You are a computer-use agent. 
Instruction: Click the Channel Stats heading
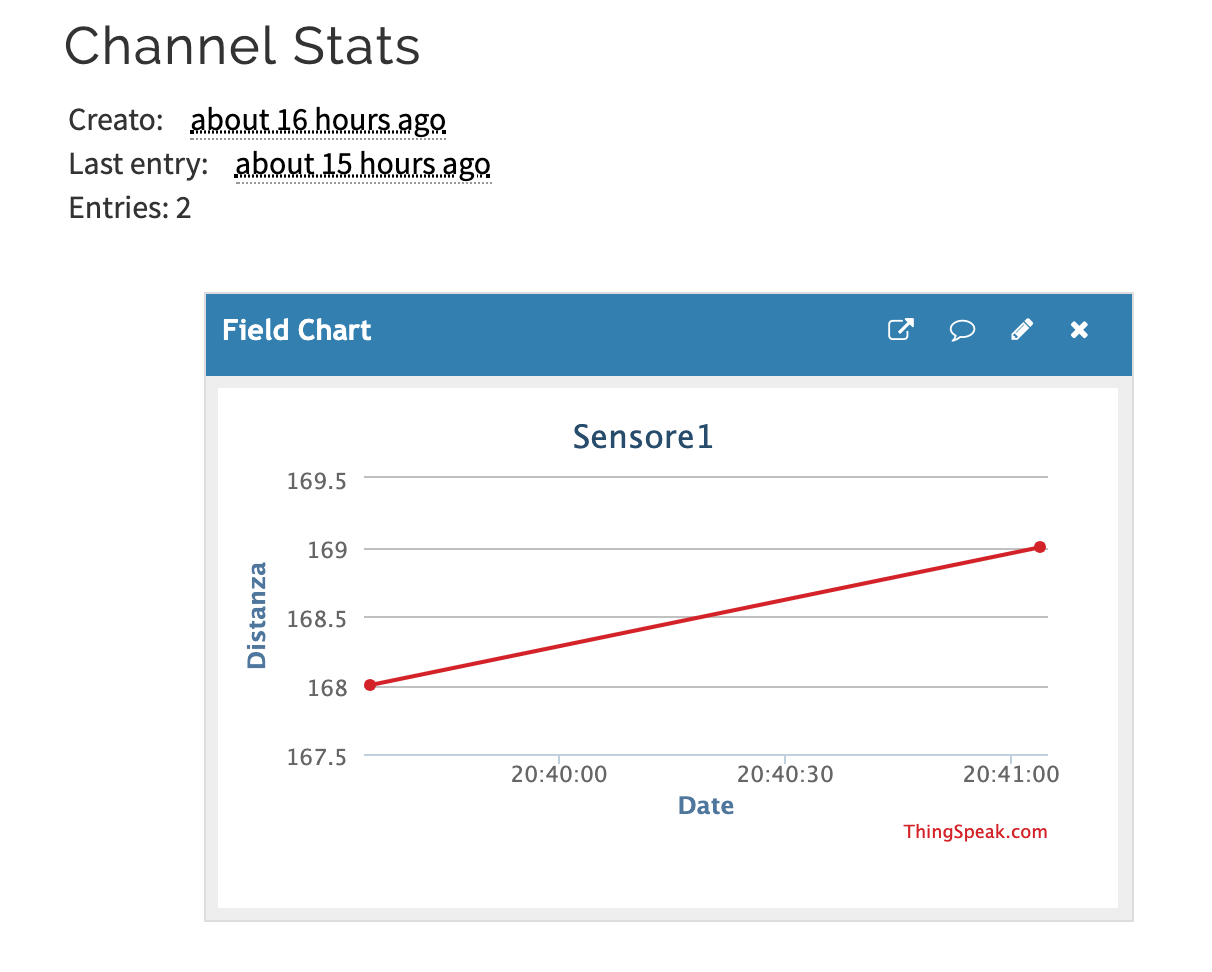[242, 45]
